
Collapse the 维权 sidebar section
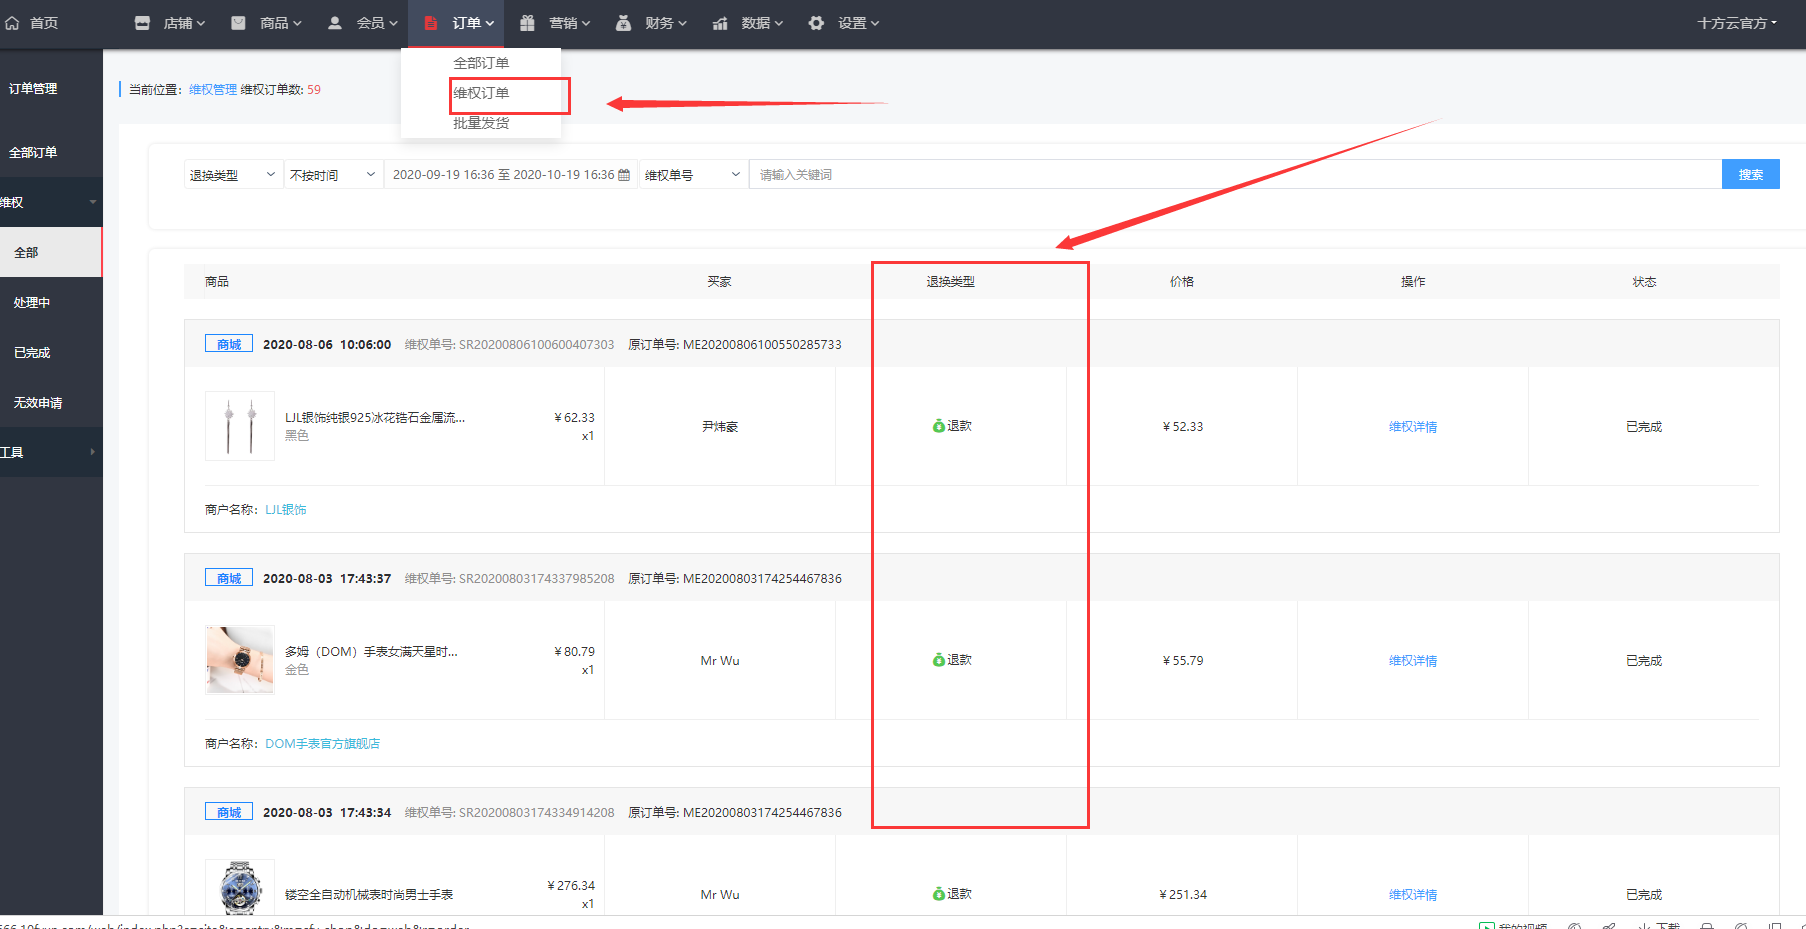(51, 202)
